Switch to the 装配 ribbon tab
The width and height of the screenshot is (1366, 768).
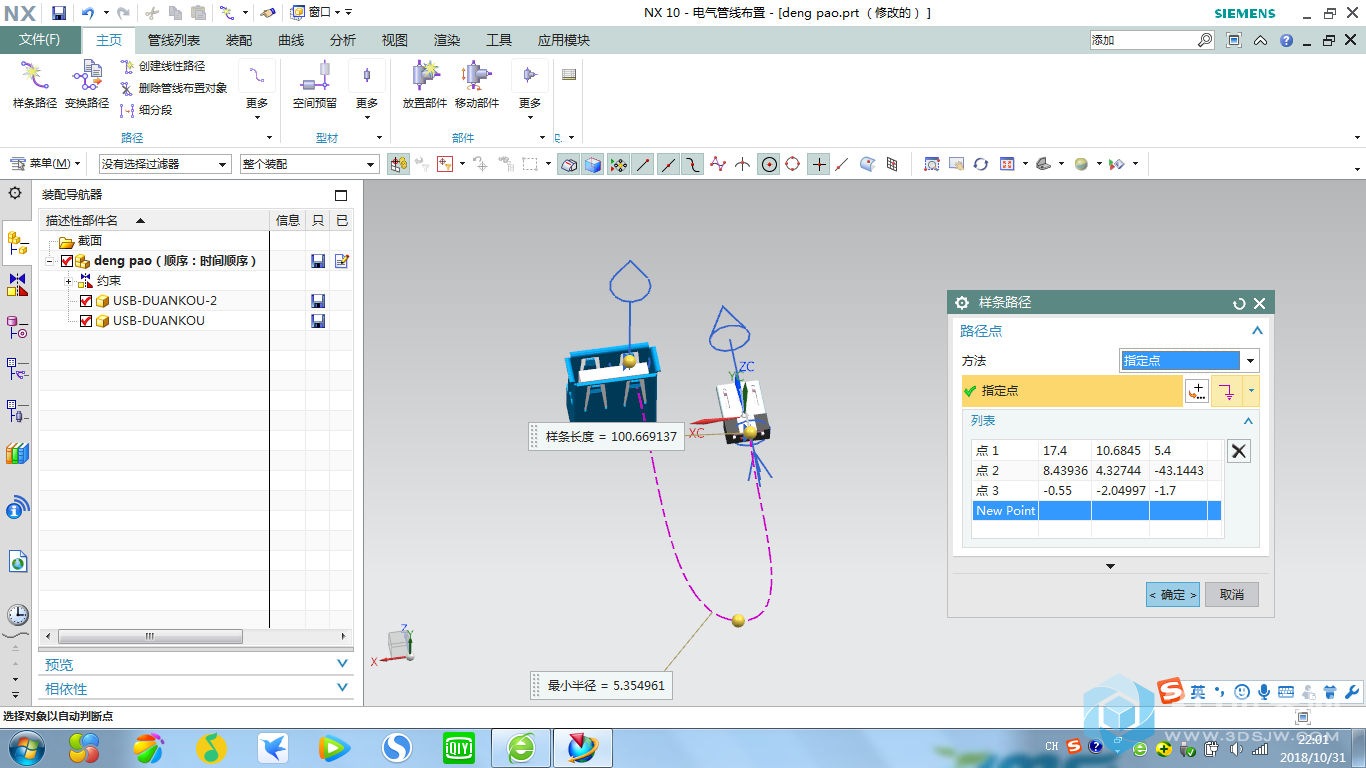(x=239, y=40)
